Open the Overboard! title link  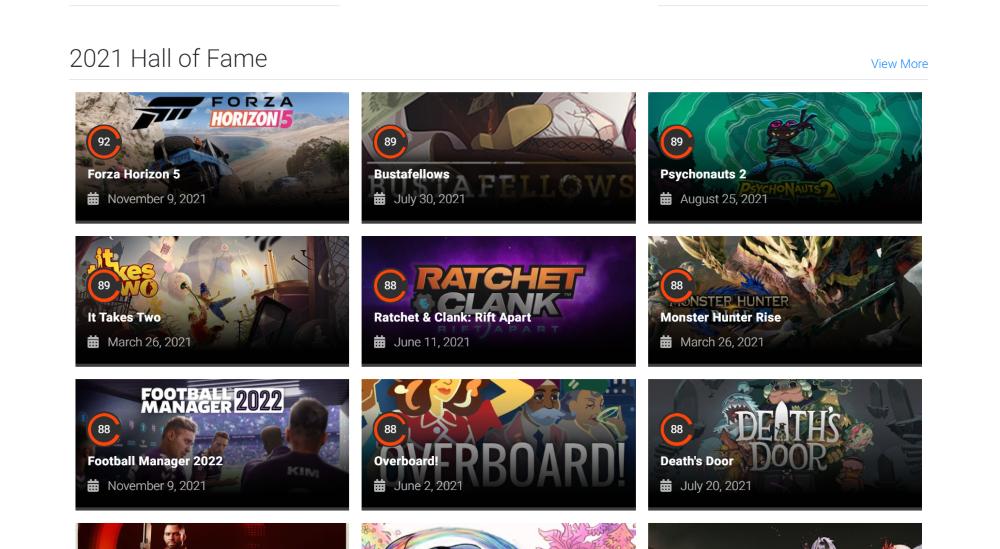[x=406, y=461]
